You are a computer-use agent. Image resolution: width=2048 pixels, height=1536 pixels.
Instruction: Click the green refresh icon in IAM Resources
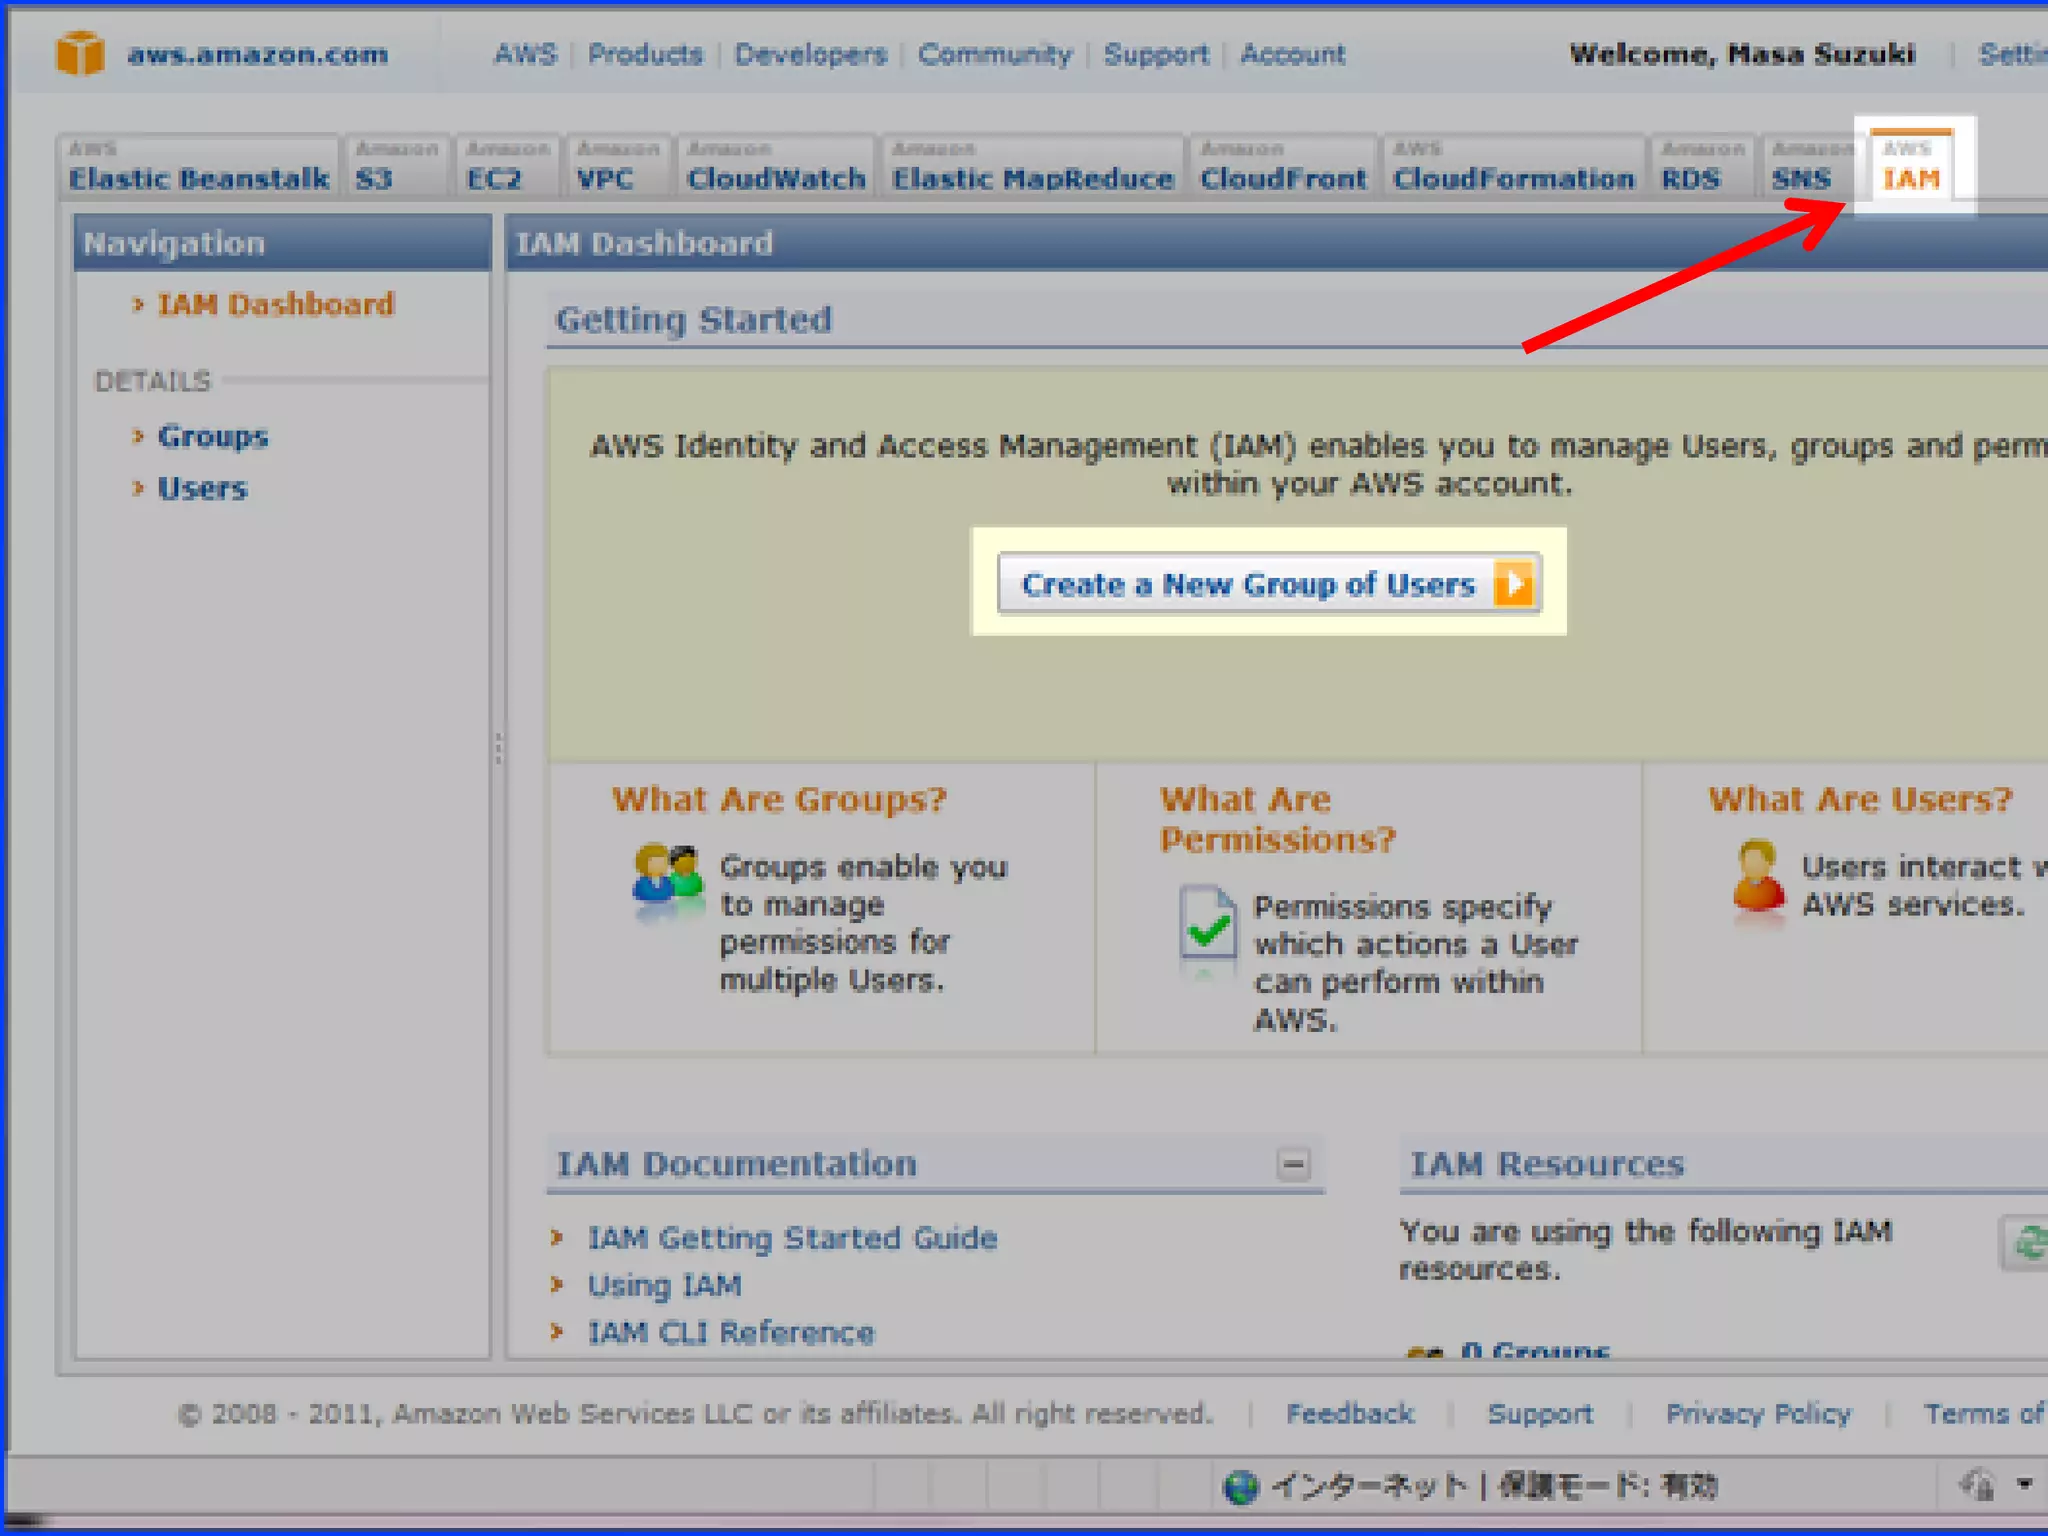[x=2028, y=1243]
